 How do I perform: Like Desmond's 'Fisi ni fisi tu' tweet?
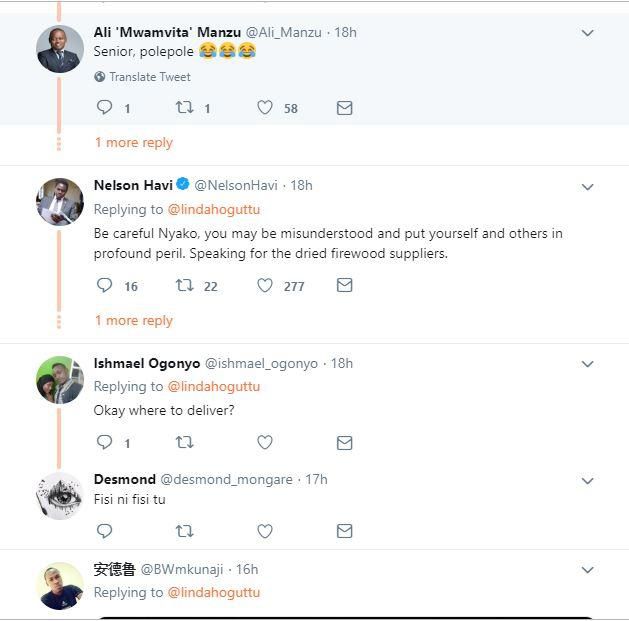point(265,531)
